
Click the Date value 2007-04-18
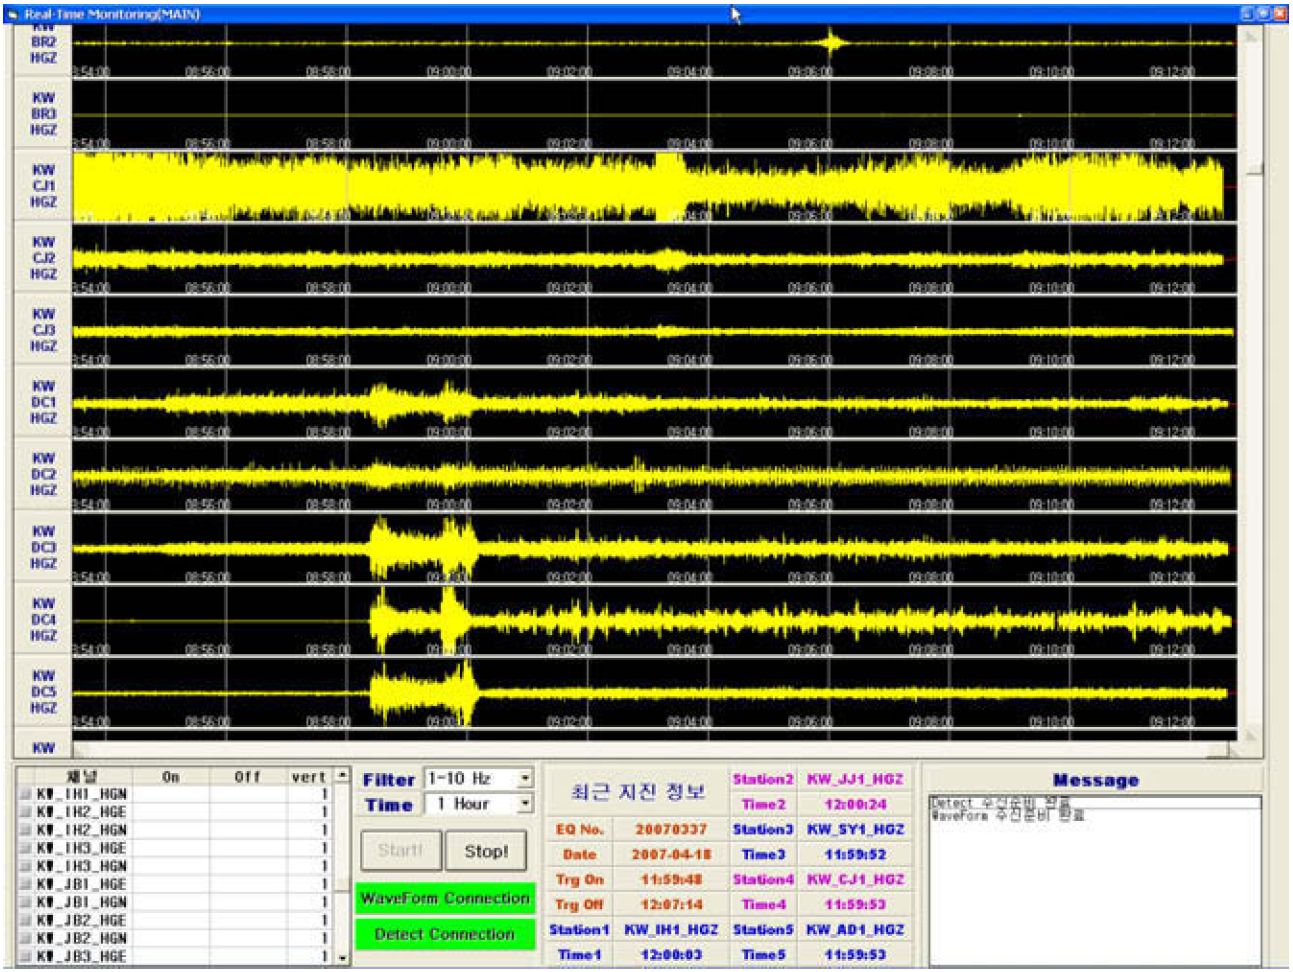click(x=670, y=854)
